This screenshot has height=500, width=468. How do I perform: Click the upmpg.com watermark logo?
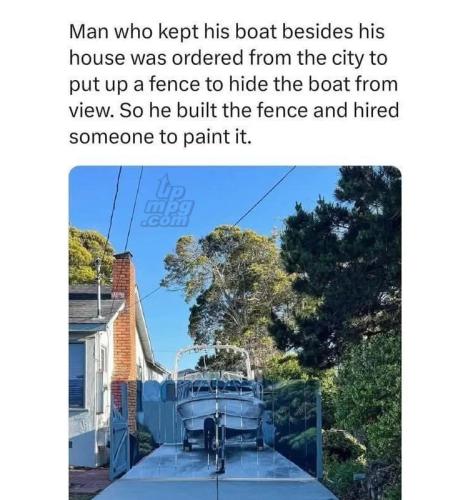click(x=167, y=201)
